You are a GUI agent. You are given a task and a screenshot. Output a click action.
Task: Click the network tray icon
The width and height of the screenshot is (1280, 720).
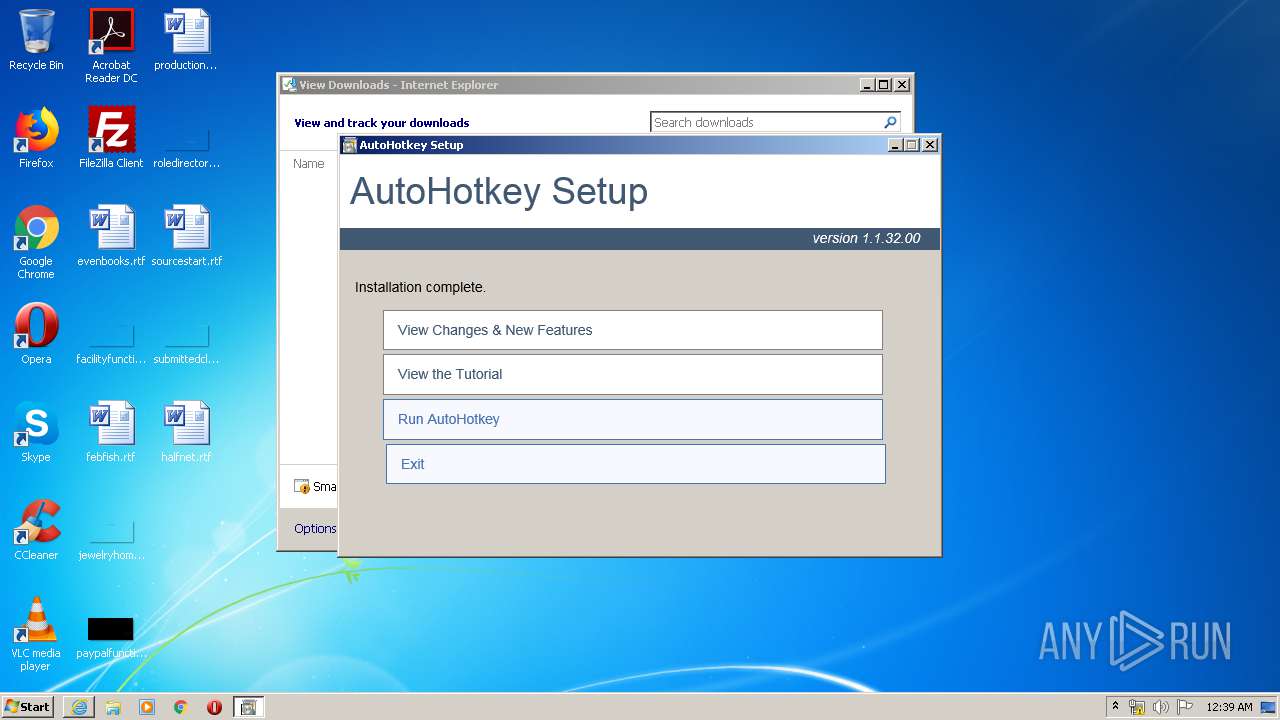point(1137,707)
